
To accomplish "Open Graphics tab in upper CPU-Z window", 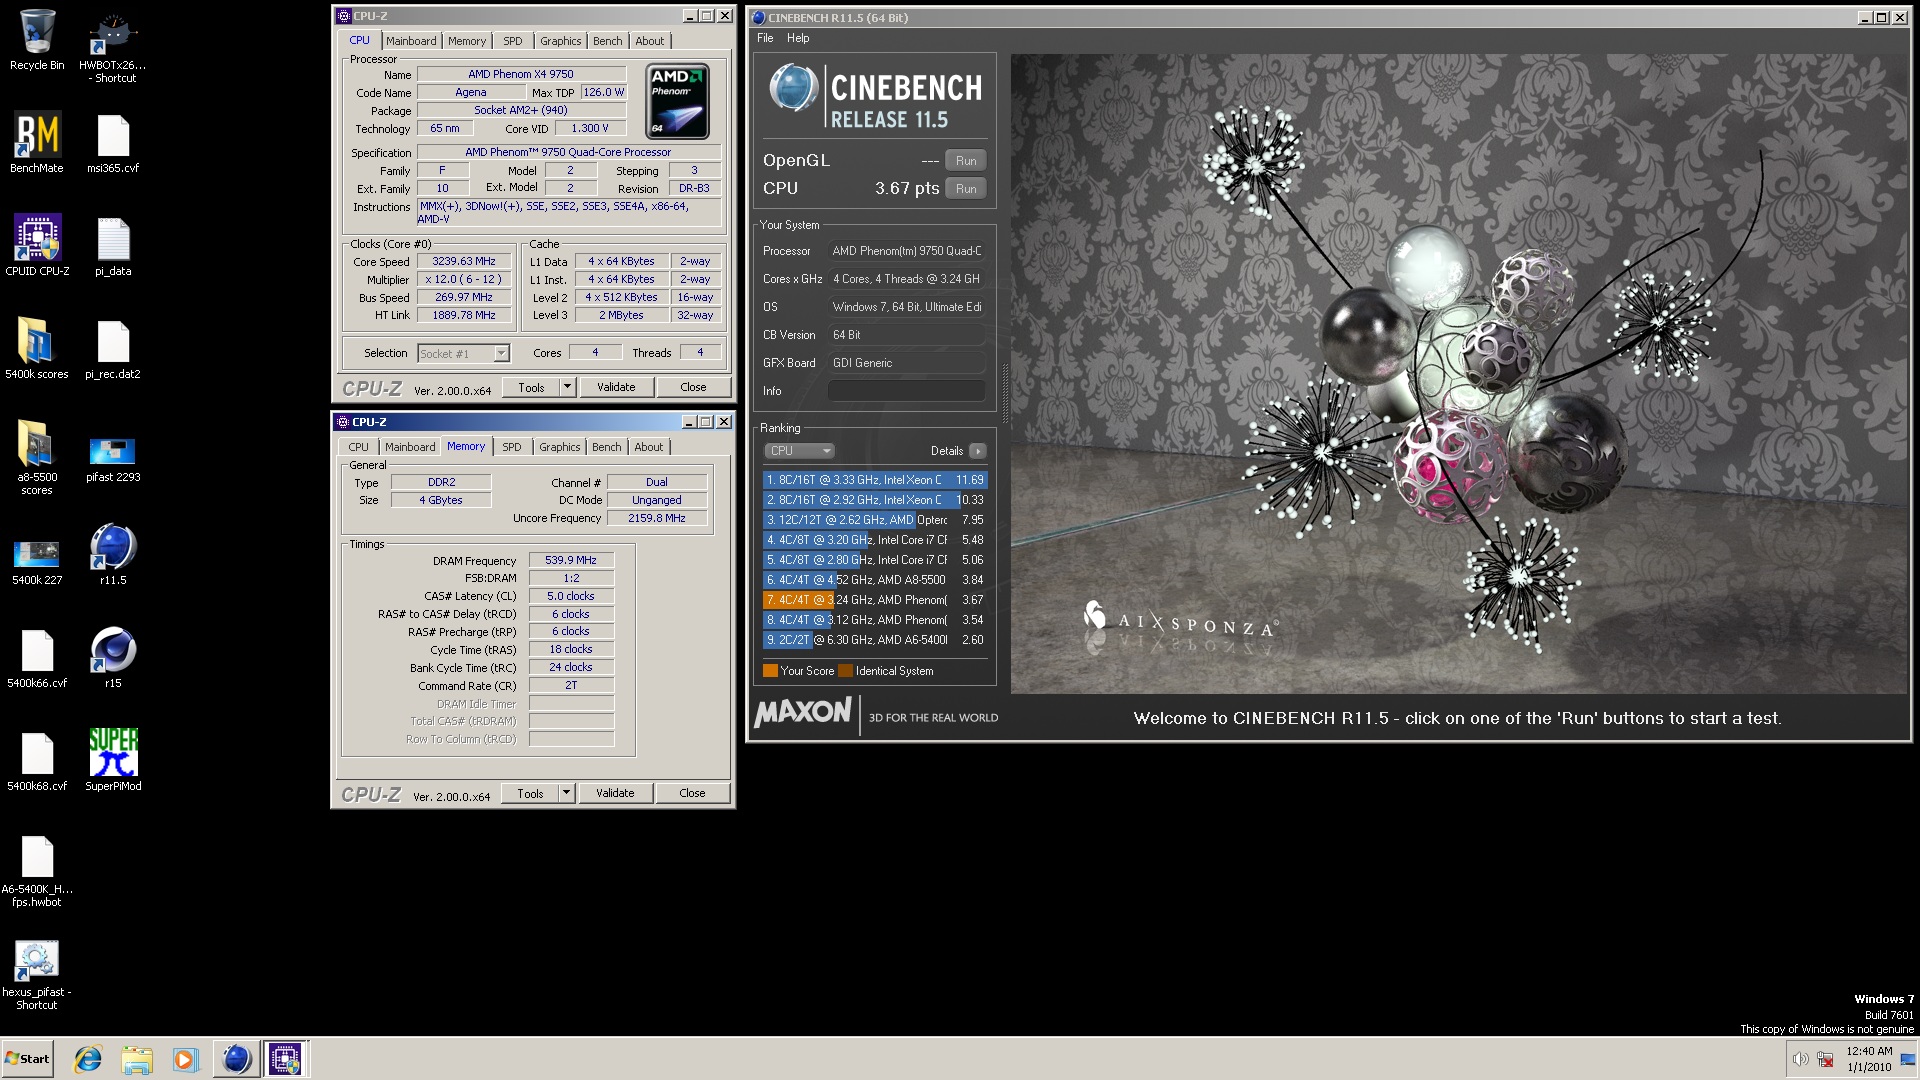I will pyautogui.click(x=560, y=41).
